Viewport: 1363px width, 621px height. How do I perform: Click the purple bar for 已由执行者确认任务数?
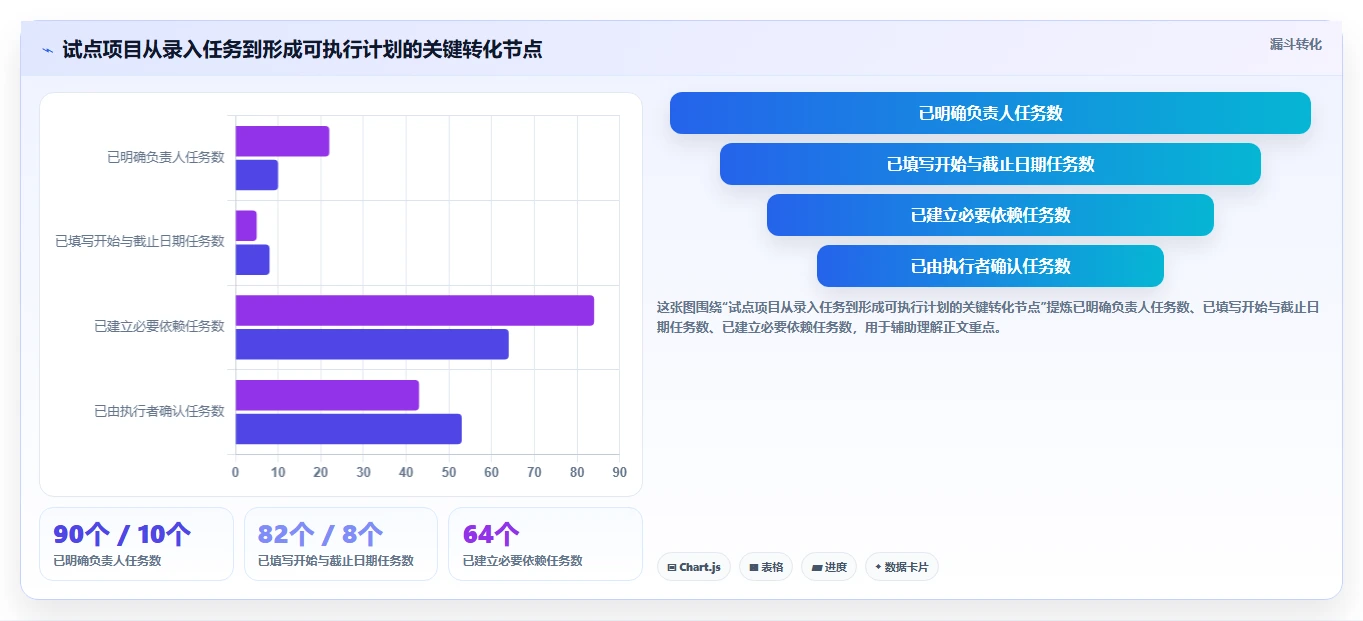(327, 395)
